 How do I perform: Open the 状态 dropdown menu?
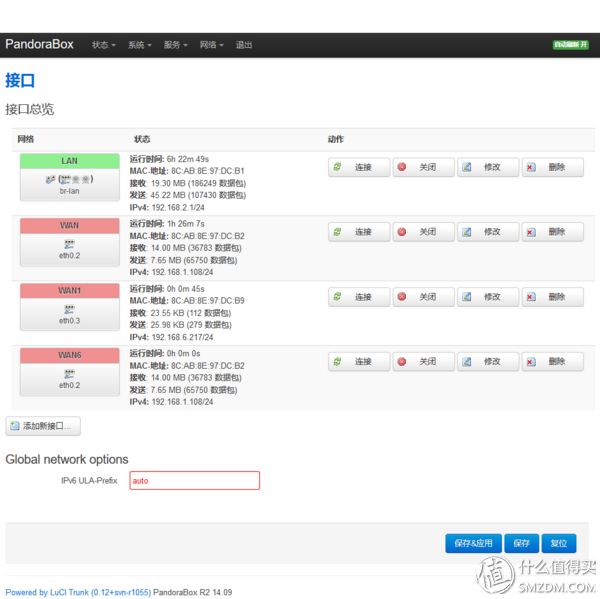[103, 45]
